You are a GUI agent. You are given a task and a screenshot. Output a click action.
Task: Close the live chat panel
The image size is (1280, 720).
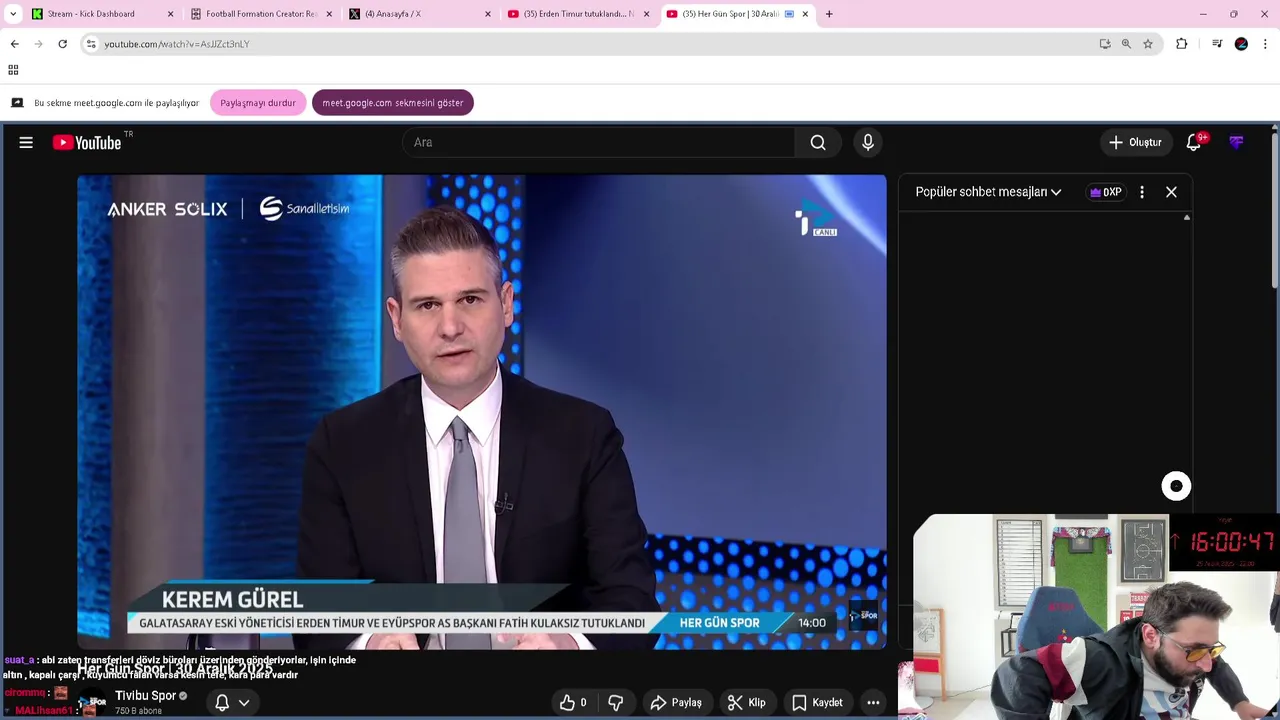[1171, 192]
